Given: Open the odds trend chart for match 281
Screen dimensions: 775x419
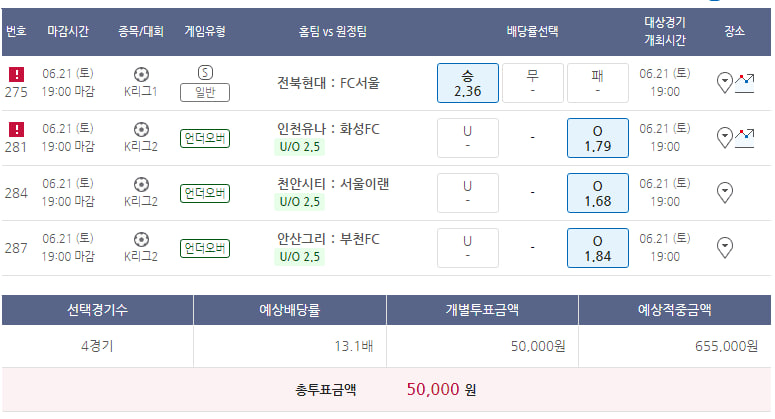Looking at the screenshot, I should pyautogui.click(x=744, y=138).
